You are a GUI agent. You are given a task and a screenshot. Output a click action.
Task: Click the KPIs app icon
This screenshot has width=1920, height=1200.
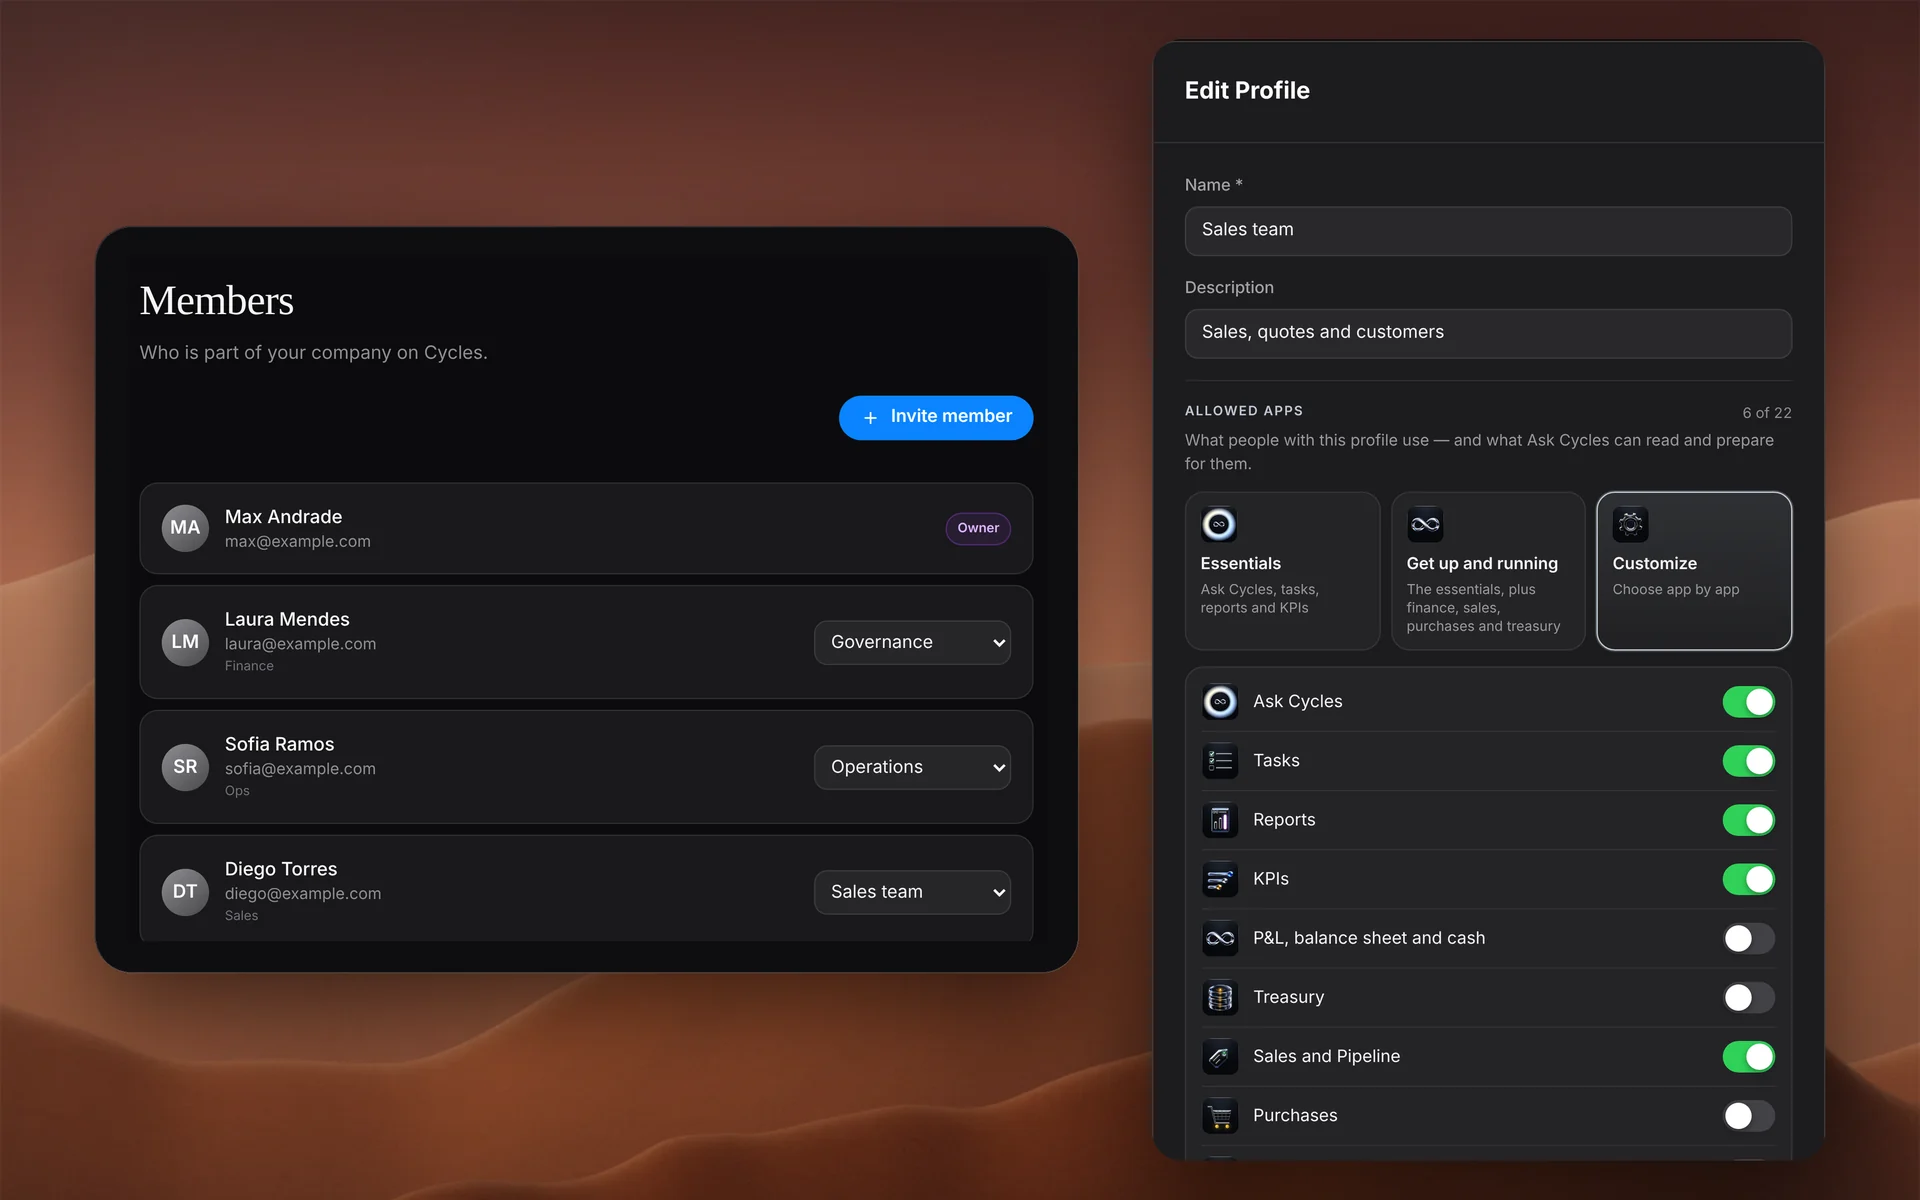click(x=1220, y=879)
